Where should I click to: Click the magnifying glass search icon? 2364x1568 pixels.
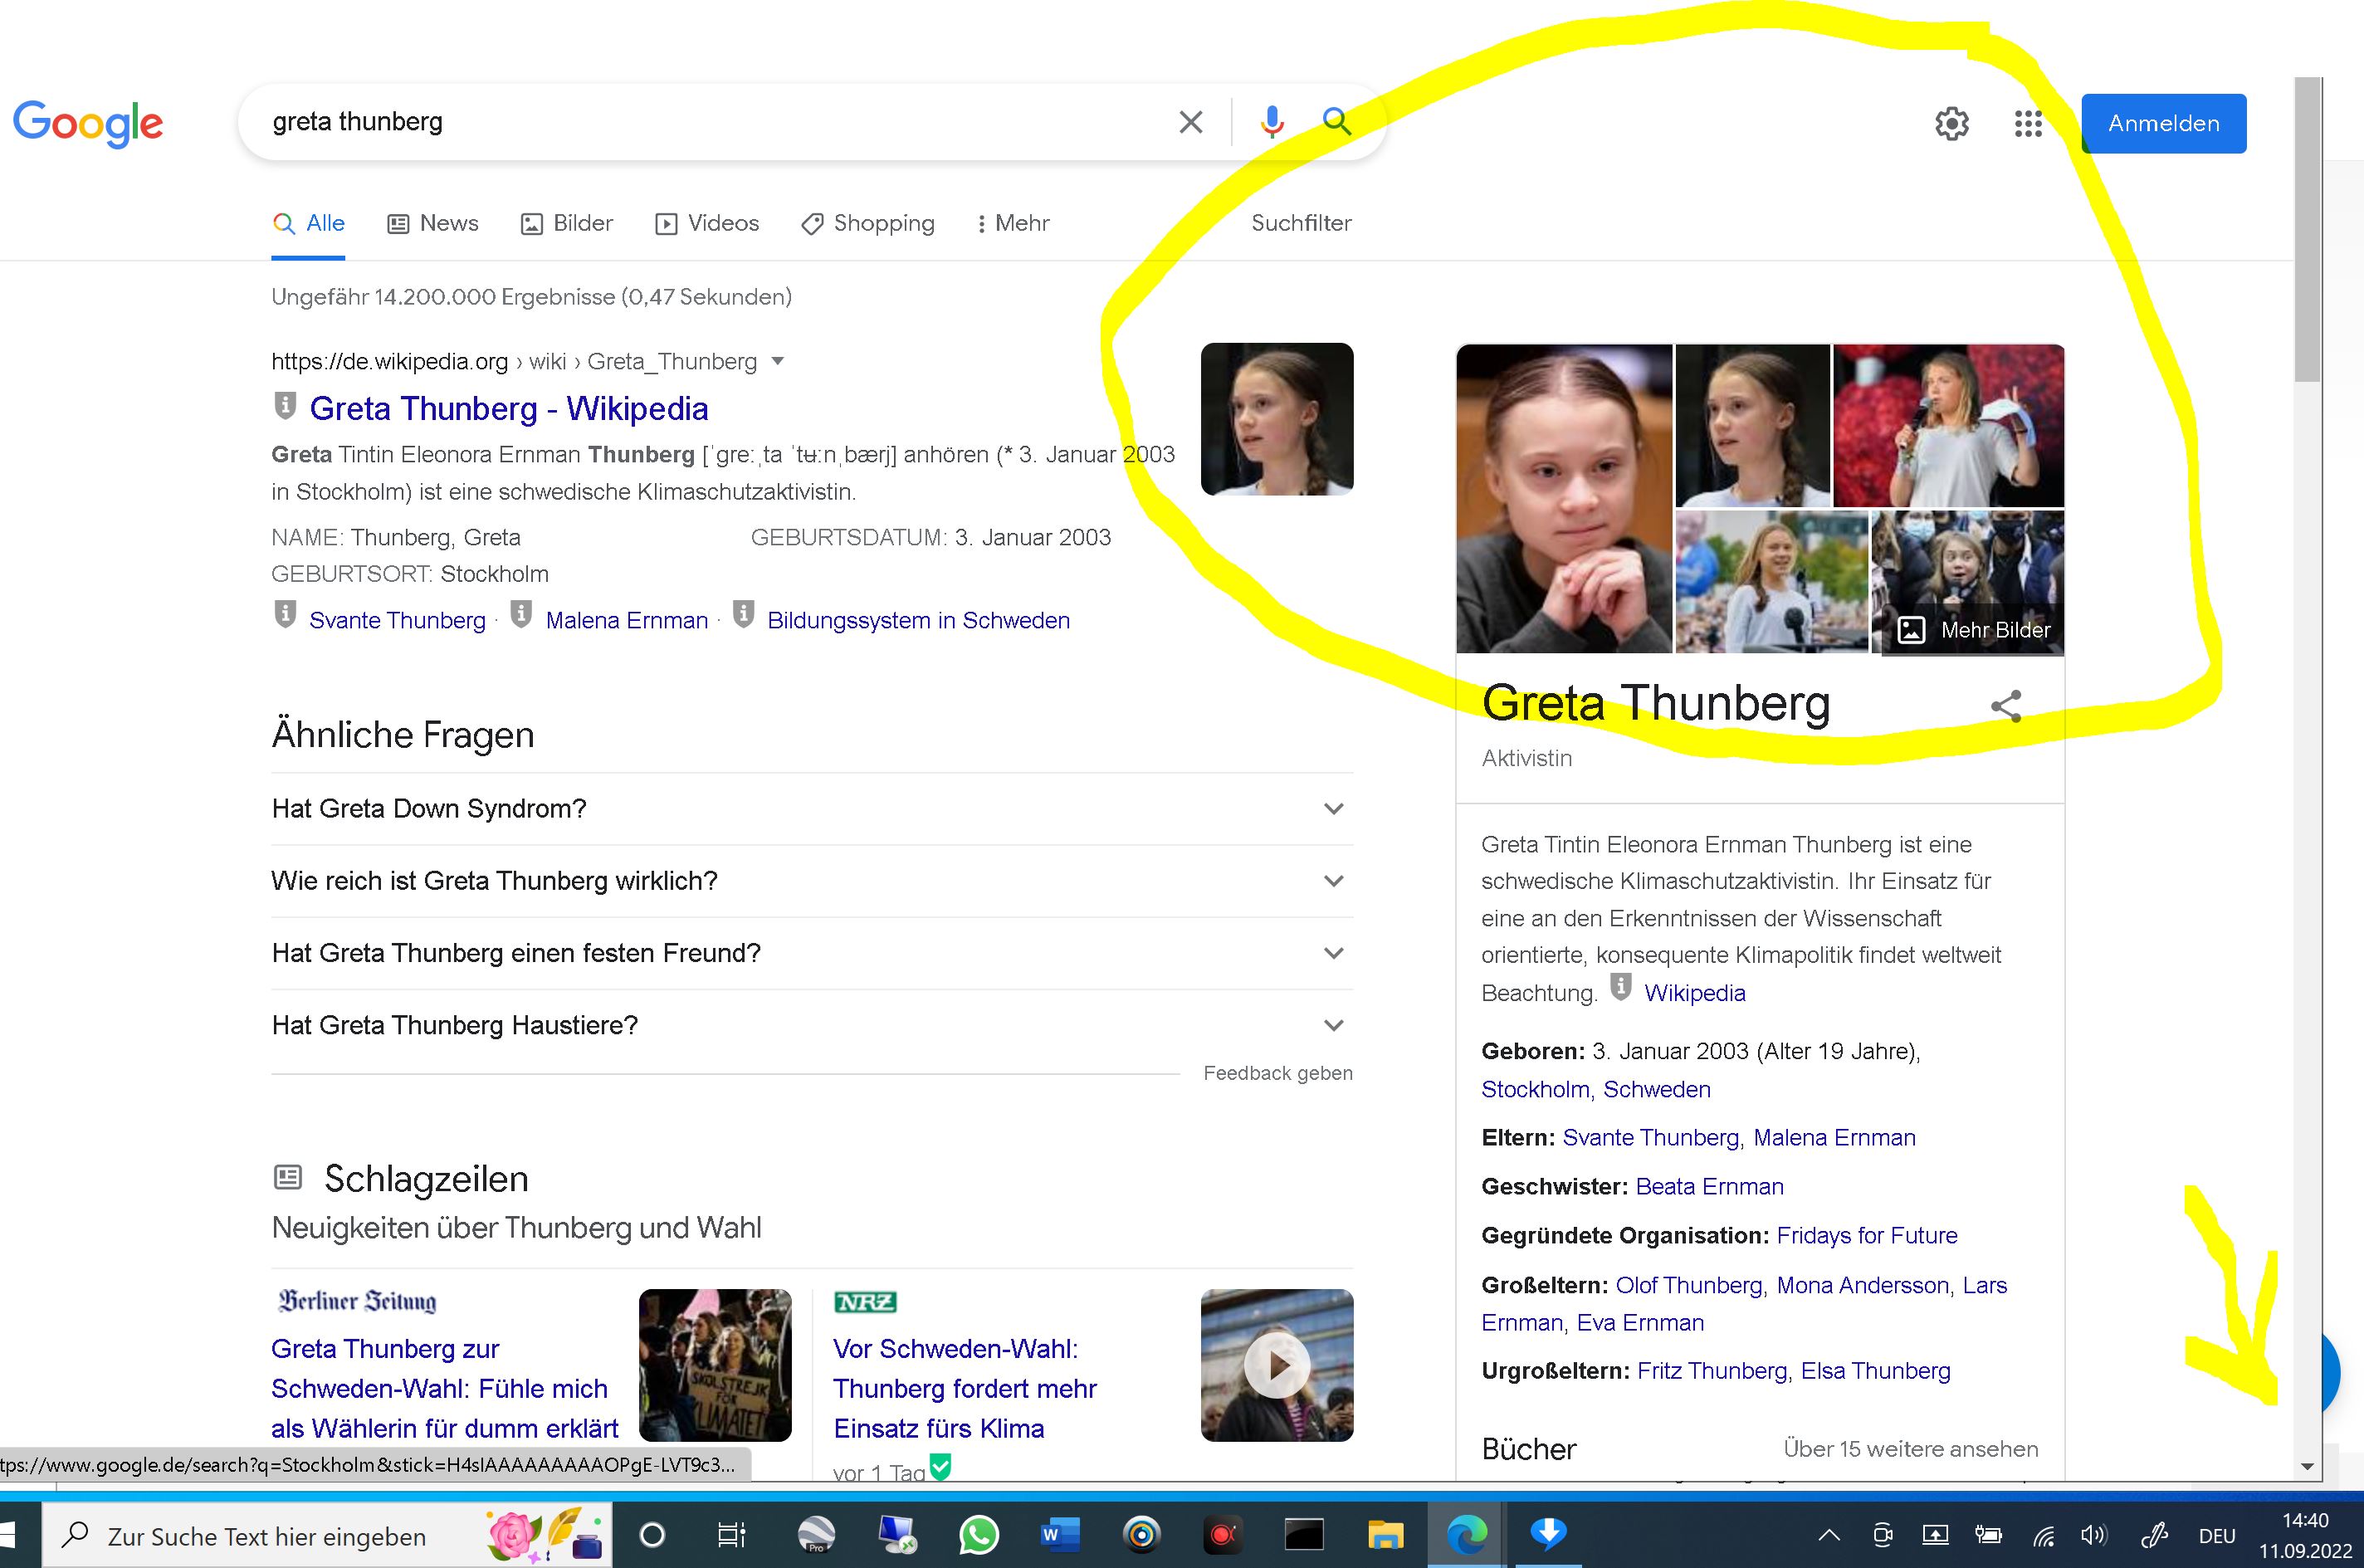1337,122
